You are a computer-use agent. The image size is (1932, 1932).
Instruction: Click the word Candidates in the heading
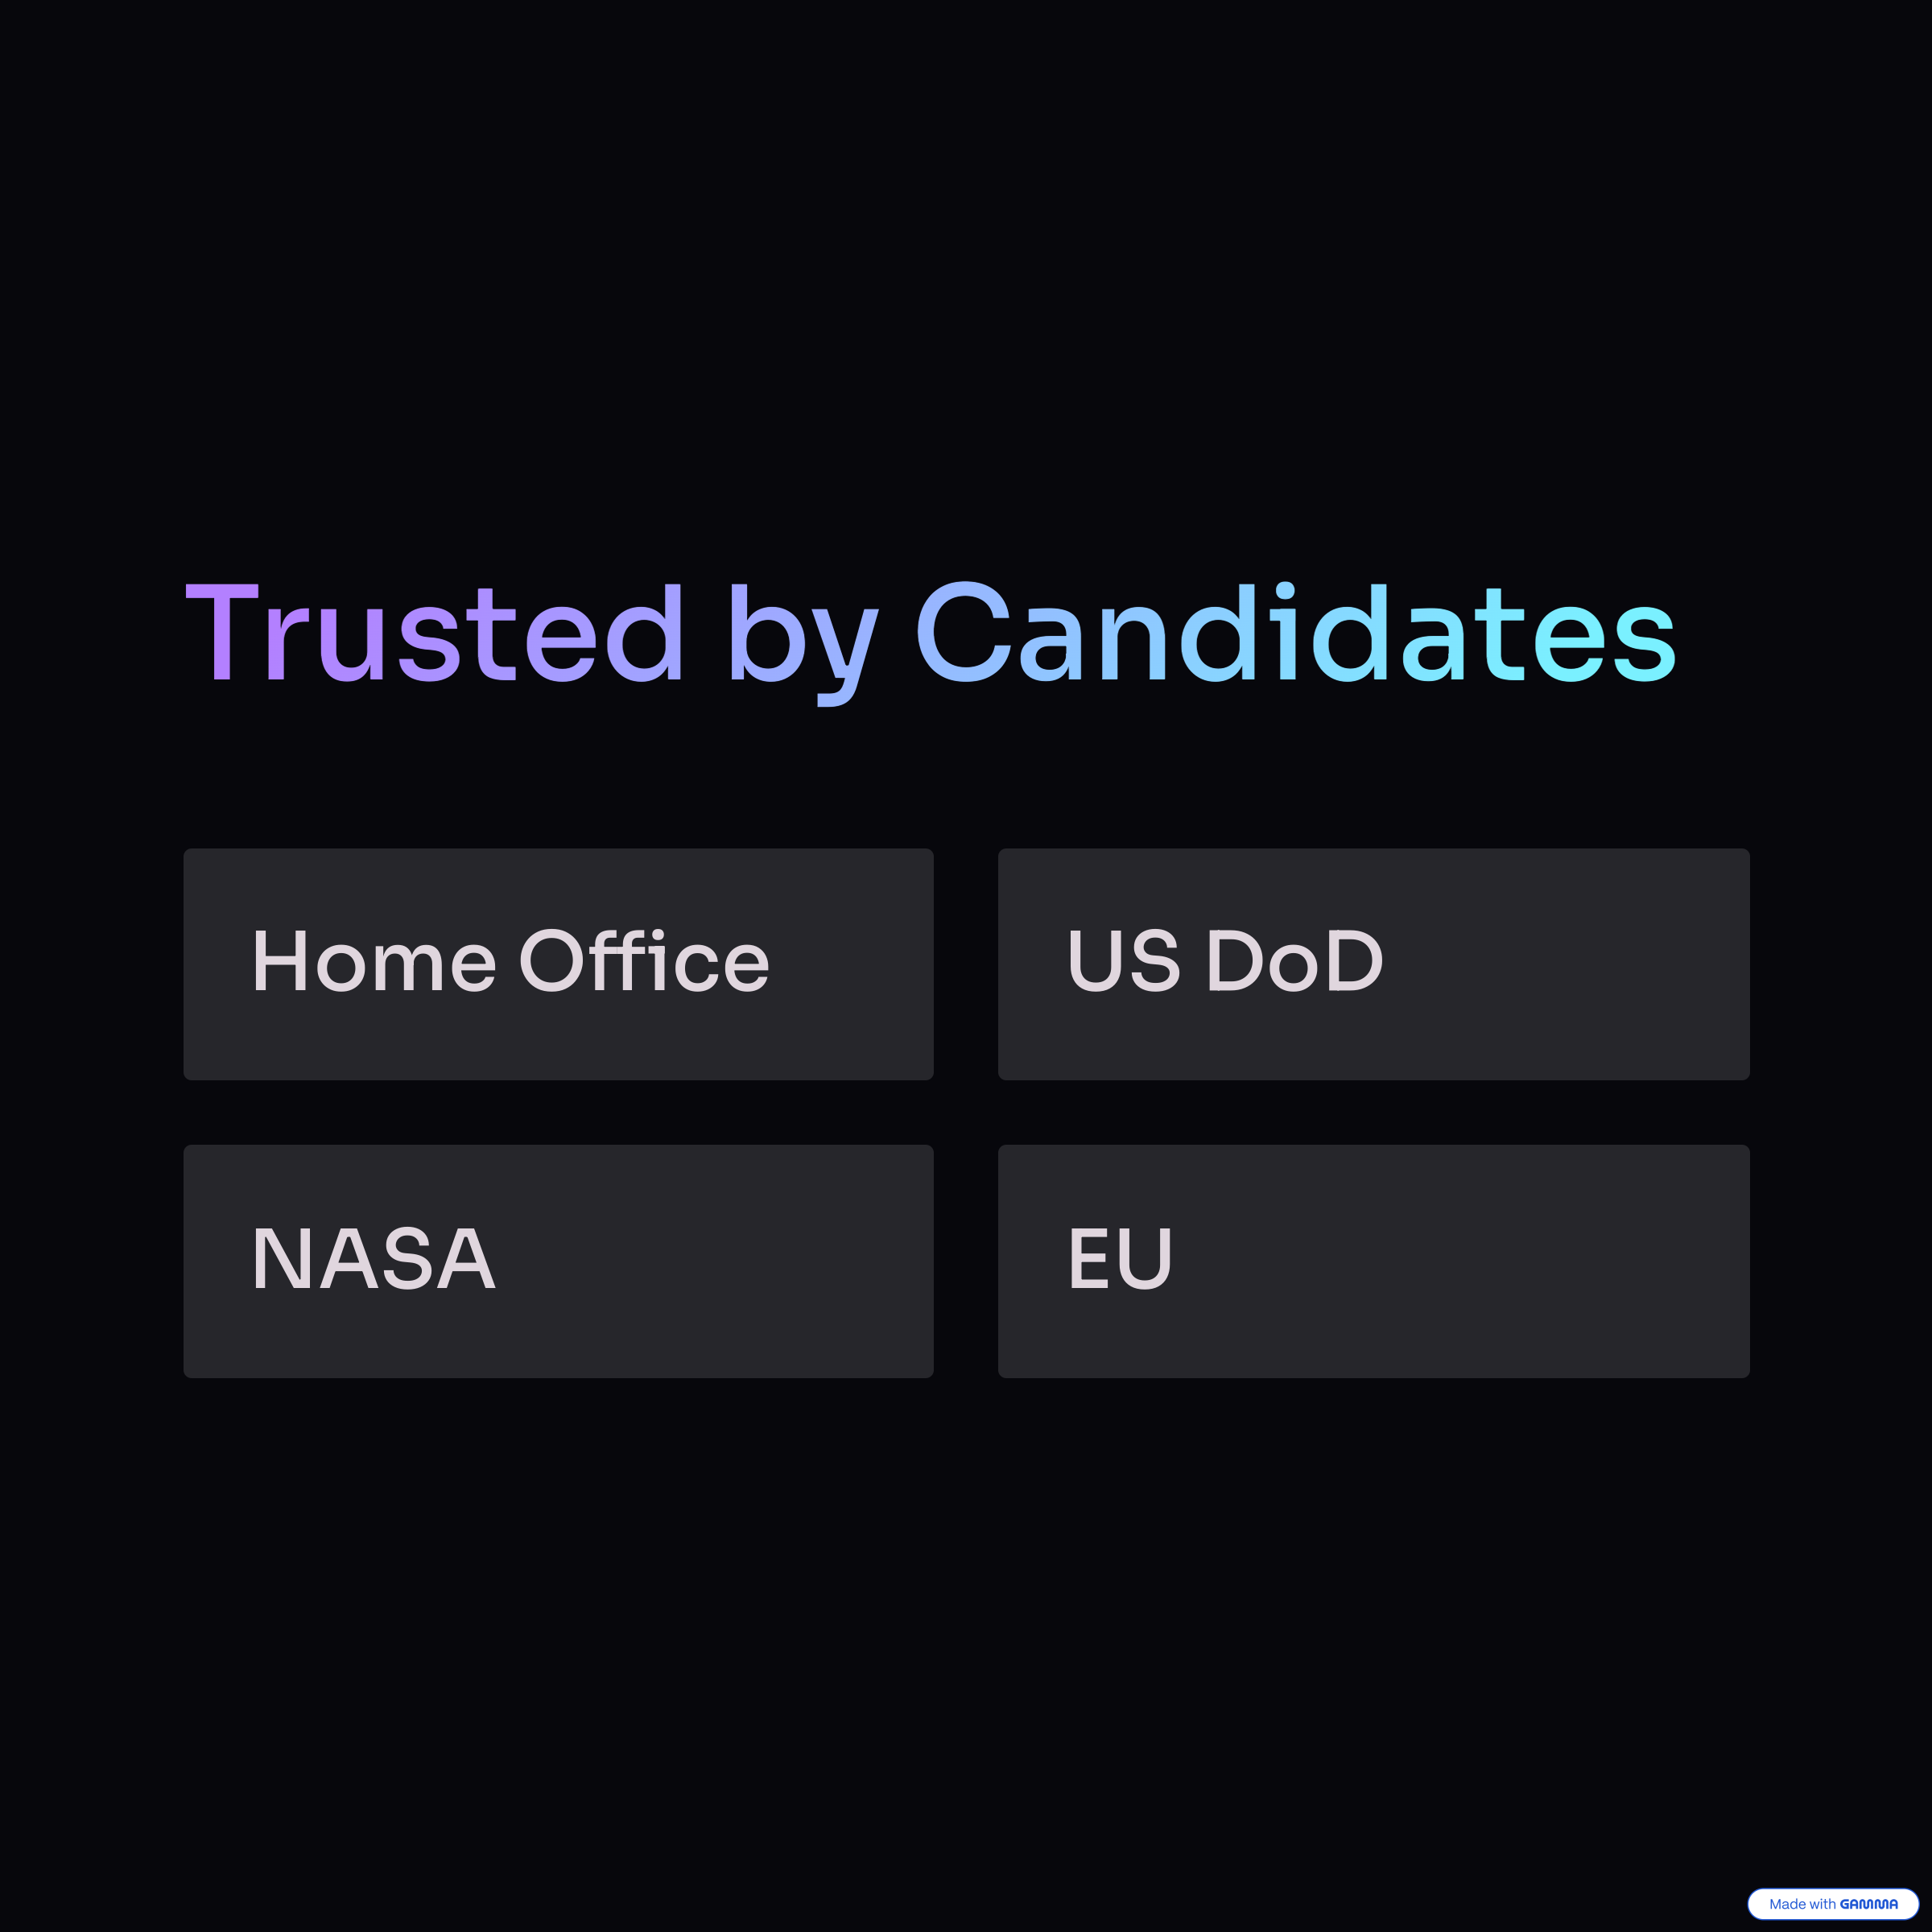(1297, 633)
